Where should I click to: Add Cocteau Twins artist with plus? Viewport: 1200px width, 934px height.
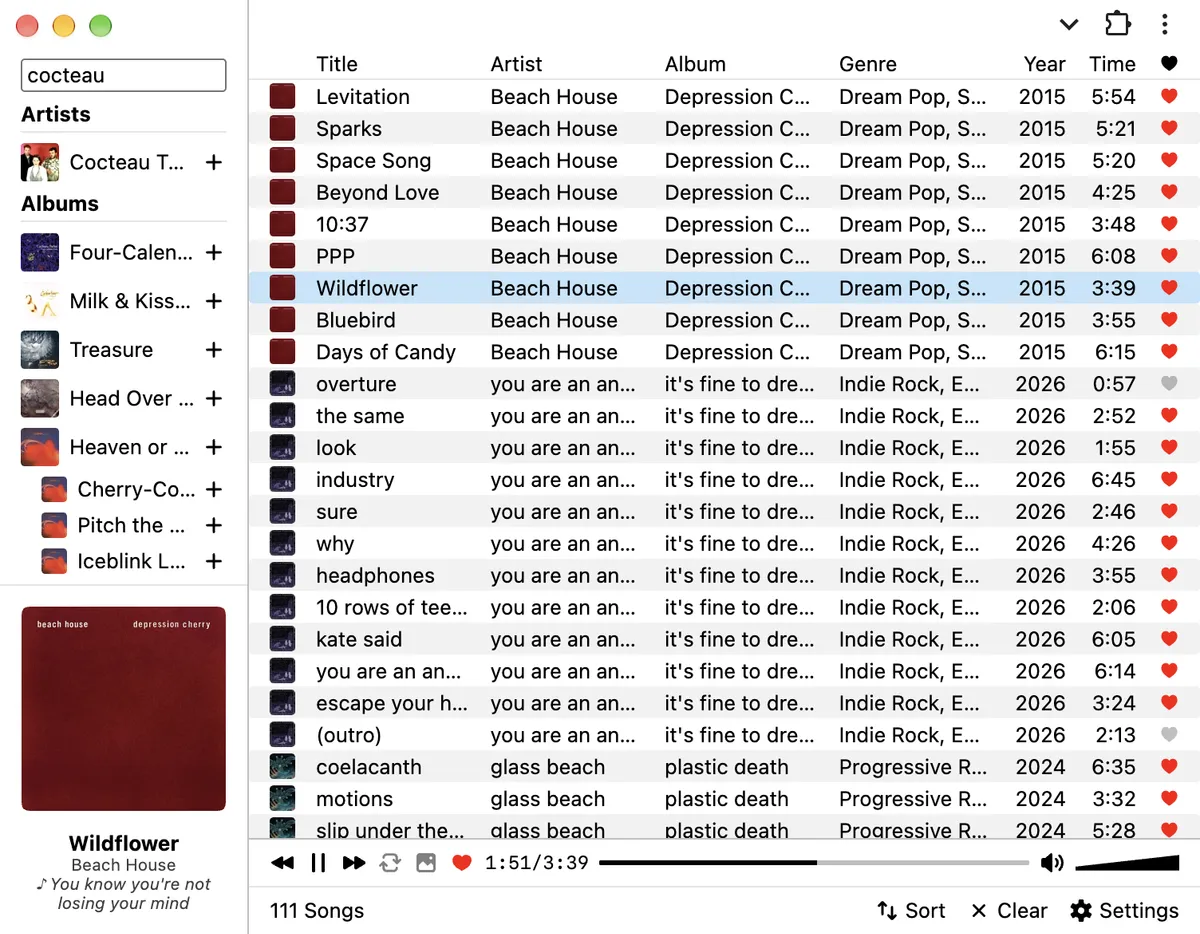(213, 162)
